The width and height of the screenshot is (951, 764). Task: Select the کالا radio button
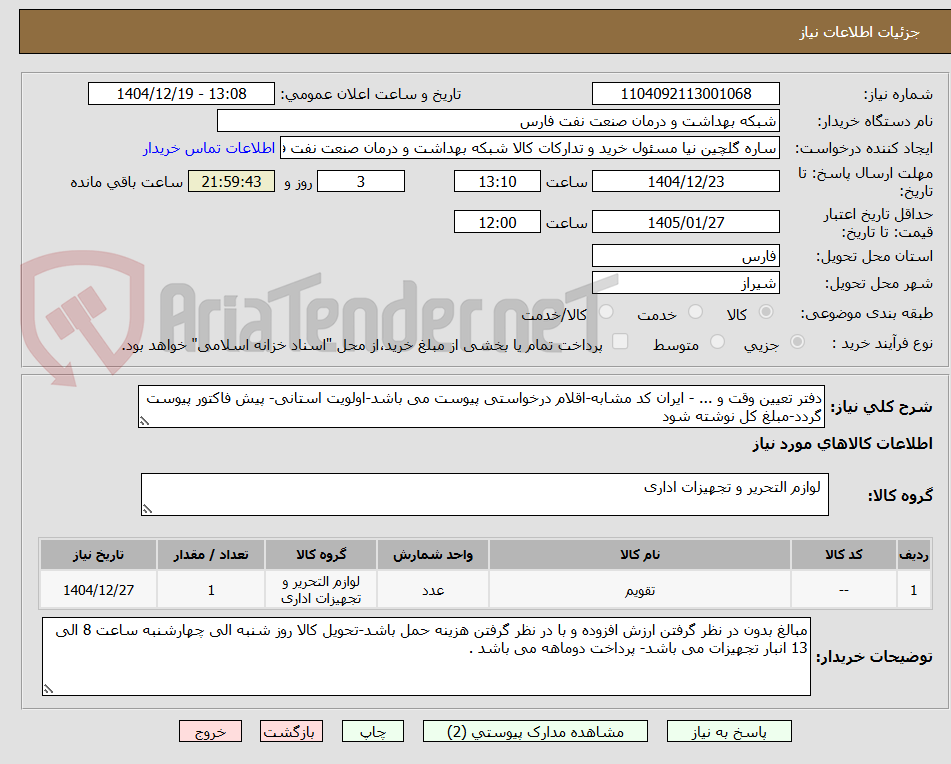(766, 312)
